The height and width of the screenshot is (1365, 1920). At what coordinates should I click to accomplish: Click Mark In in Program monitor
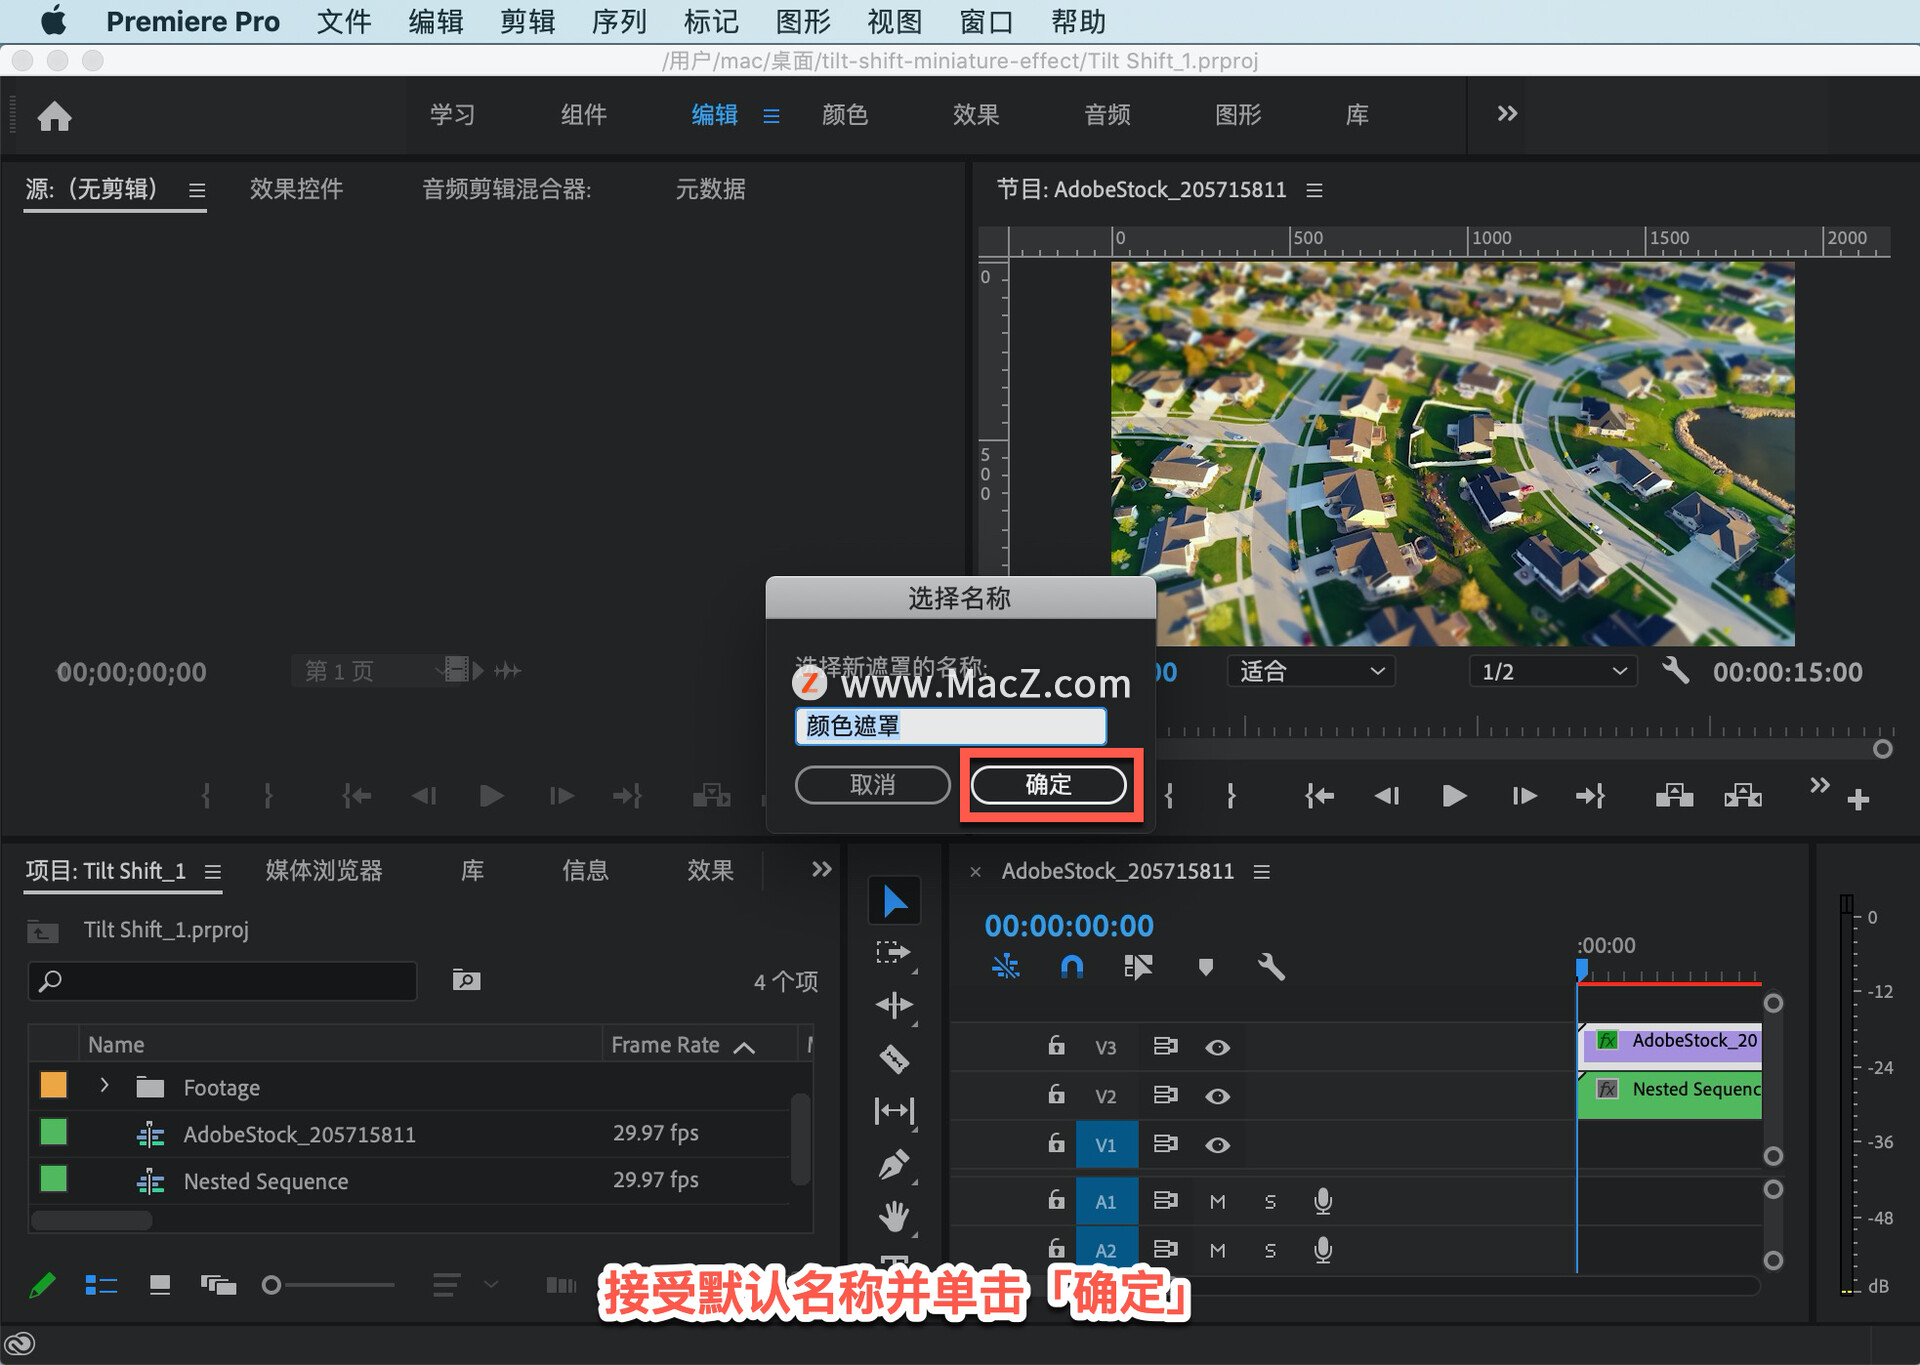pos(1169,796)
